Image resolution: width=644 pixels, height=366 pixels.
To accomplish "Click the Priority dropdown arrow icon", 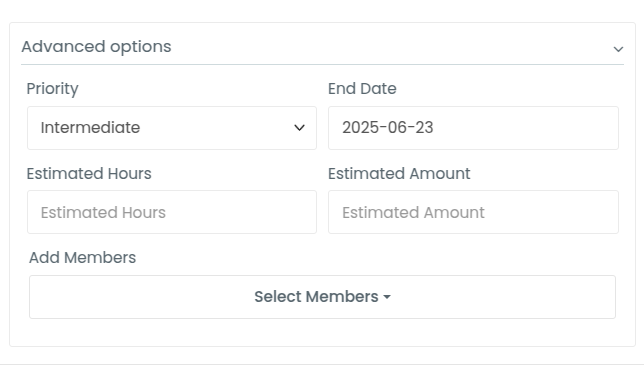I will [299, 128].
